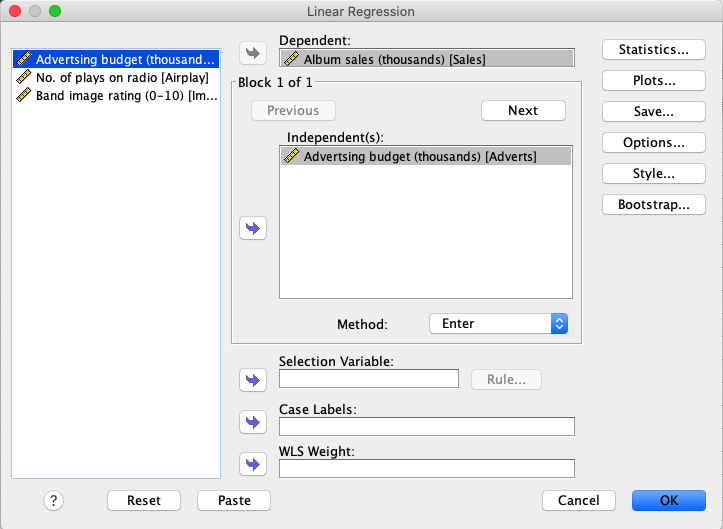The width and height of the screenshot is (723, 529).
Task: Close the Linear Regression window with red button
Action: point(15,11)
